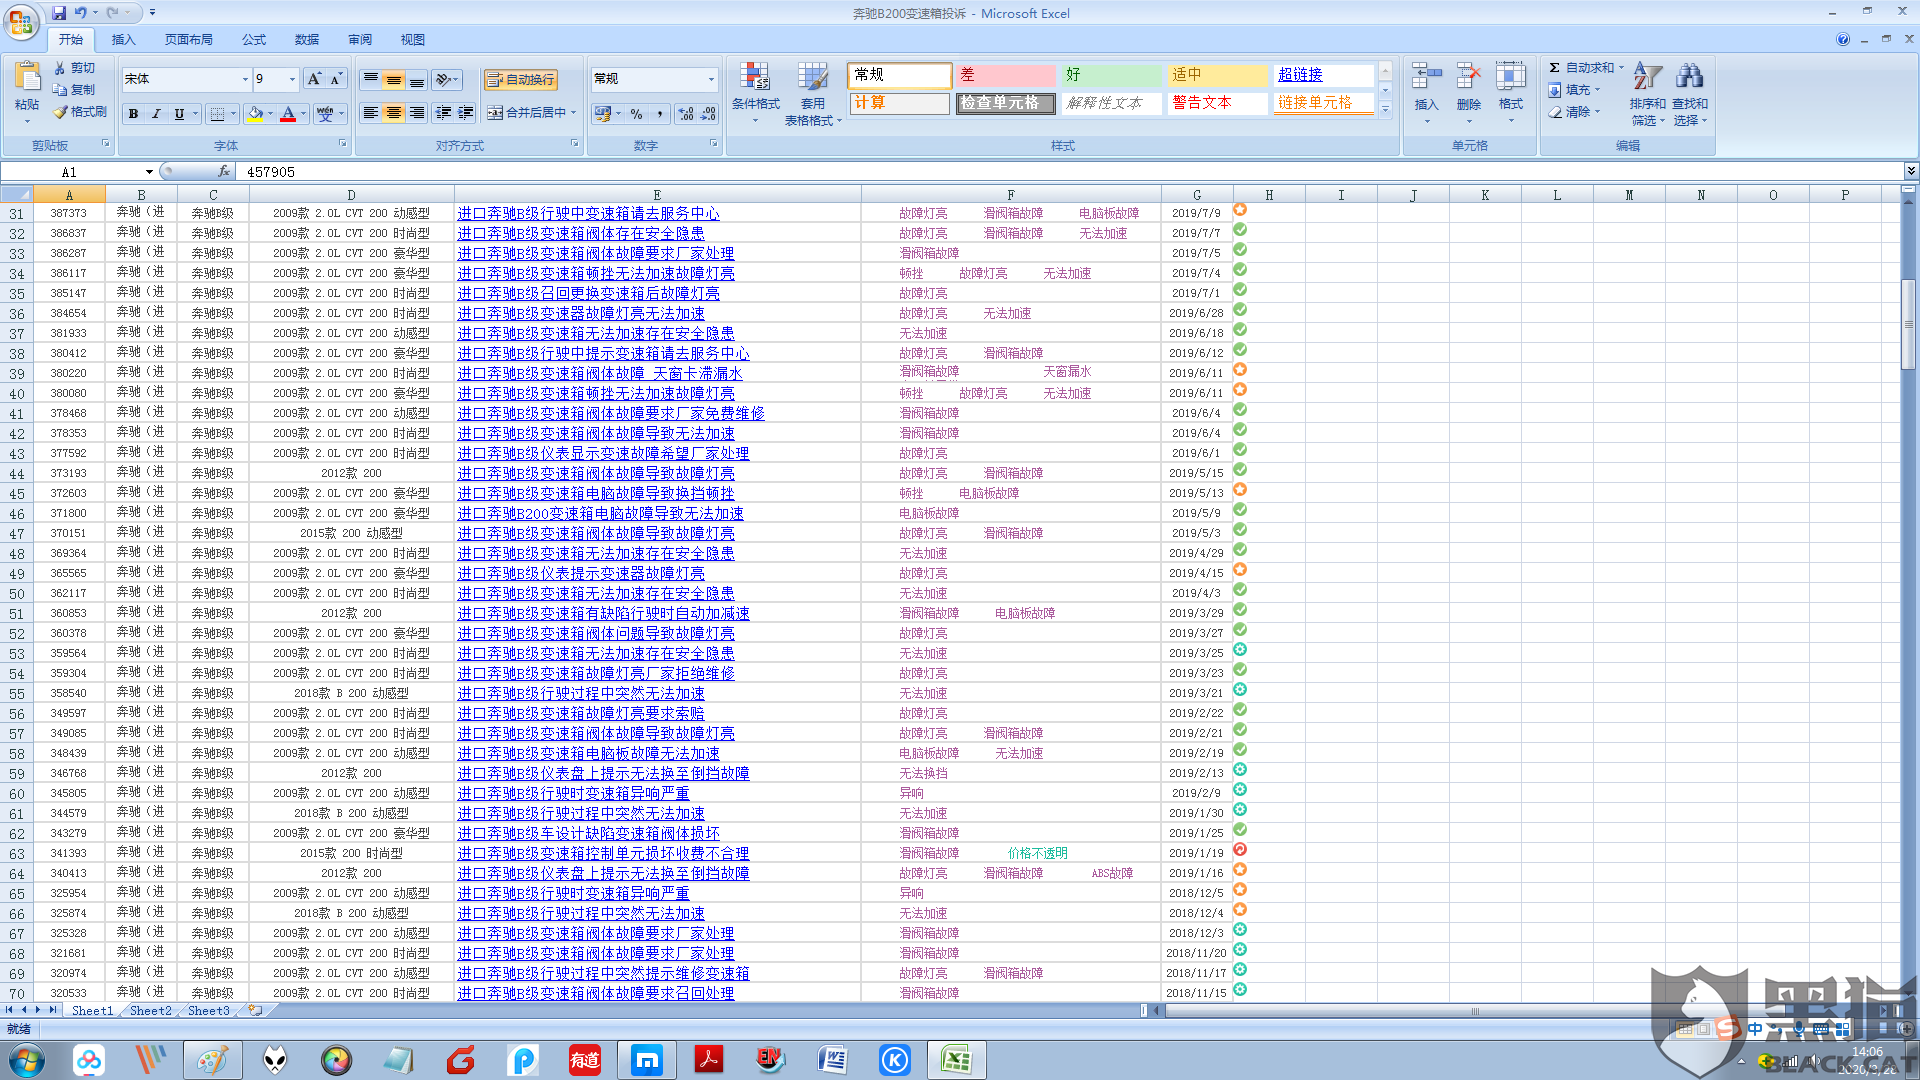Click the Format Painter brush
1920x1080 pixels.
[80, 112]
